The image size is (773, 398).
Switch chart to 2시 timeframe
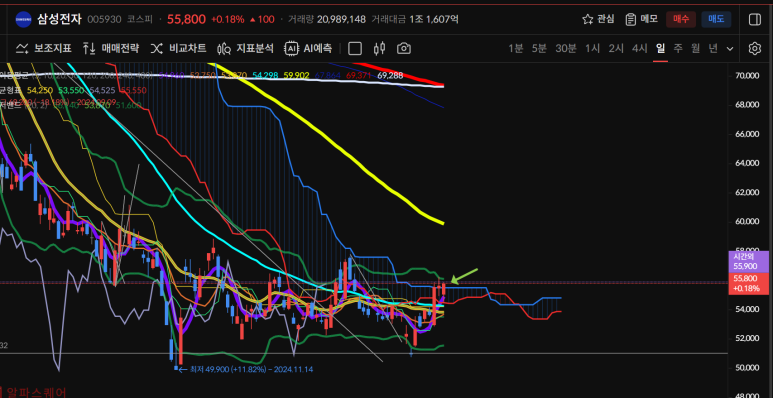pyautogui.click(x=616, y=48)
